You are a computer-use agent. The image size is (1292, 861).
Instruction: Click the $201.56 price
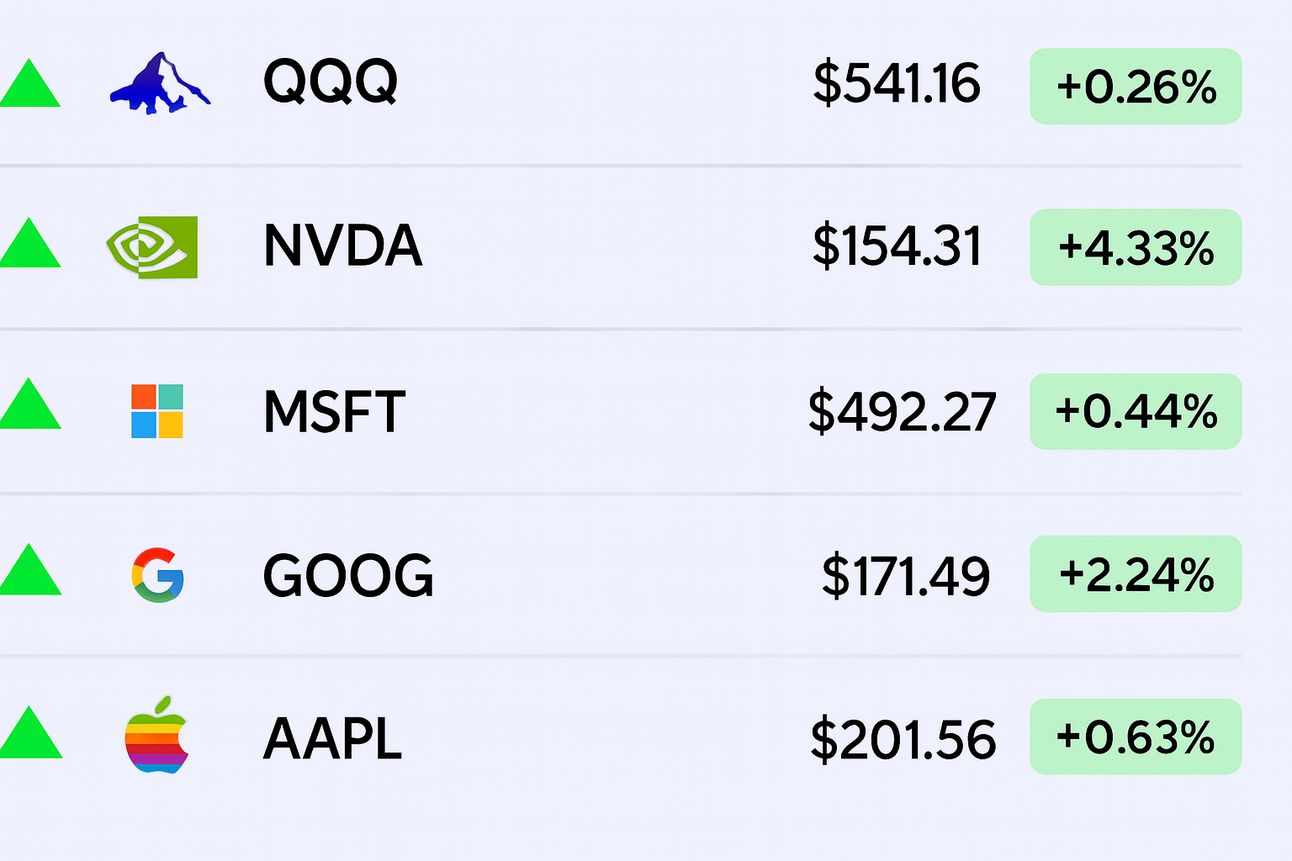tap(903, 740)
